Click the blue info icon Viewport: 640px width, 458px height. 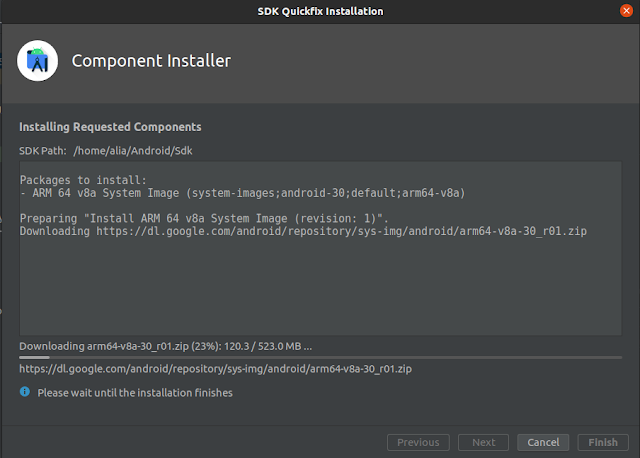click(x=25, y=392)
